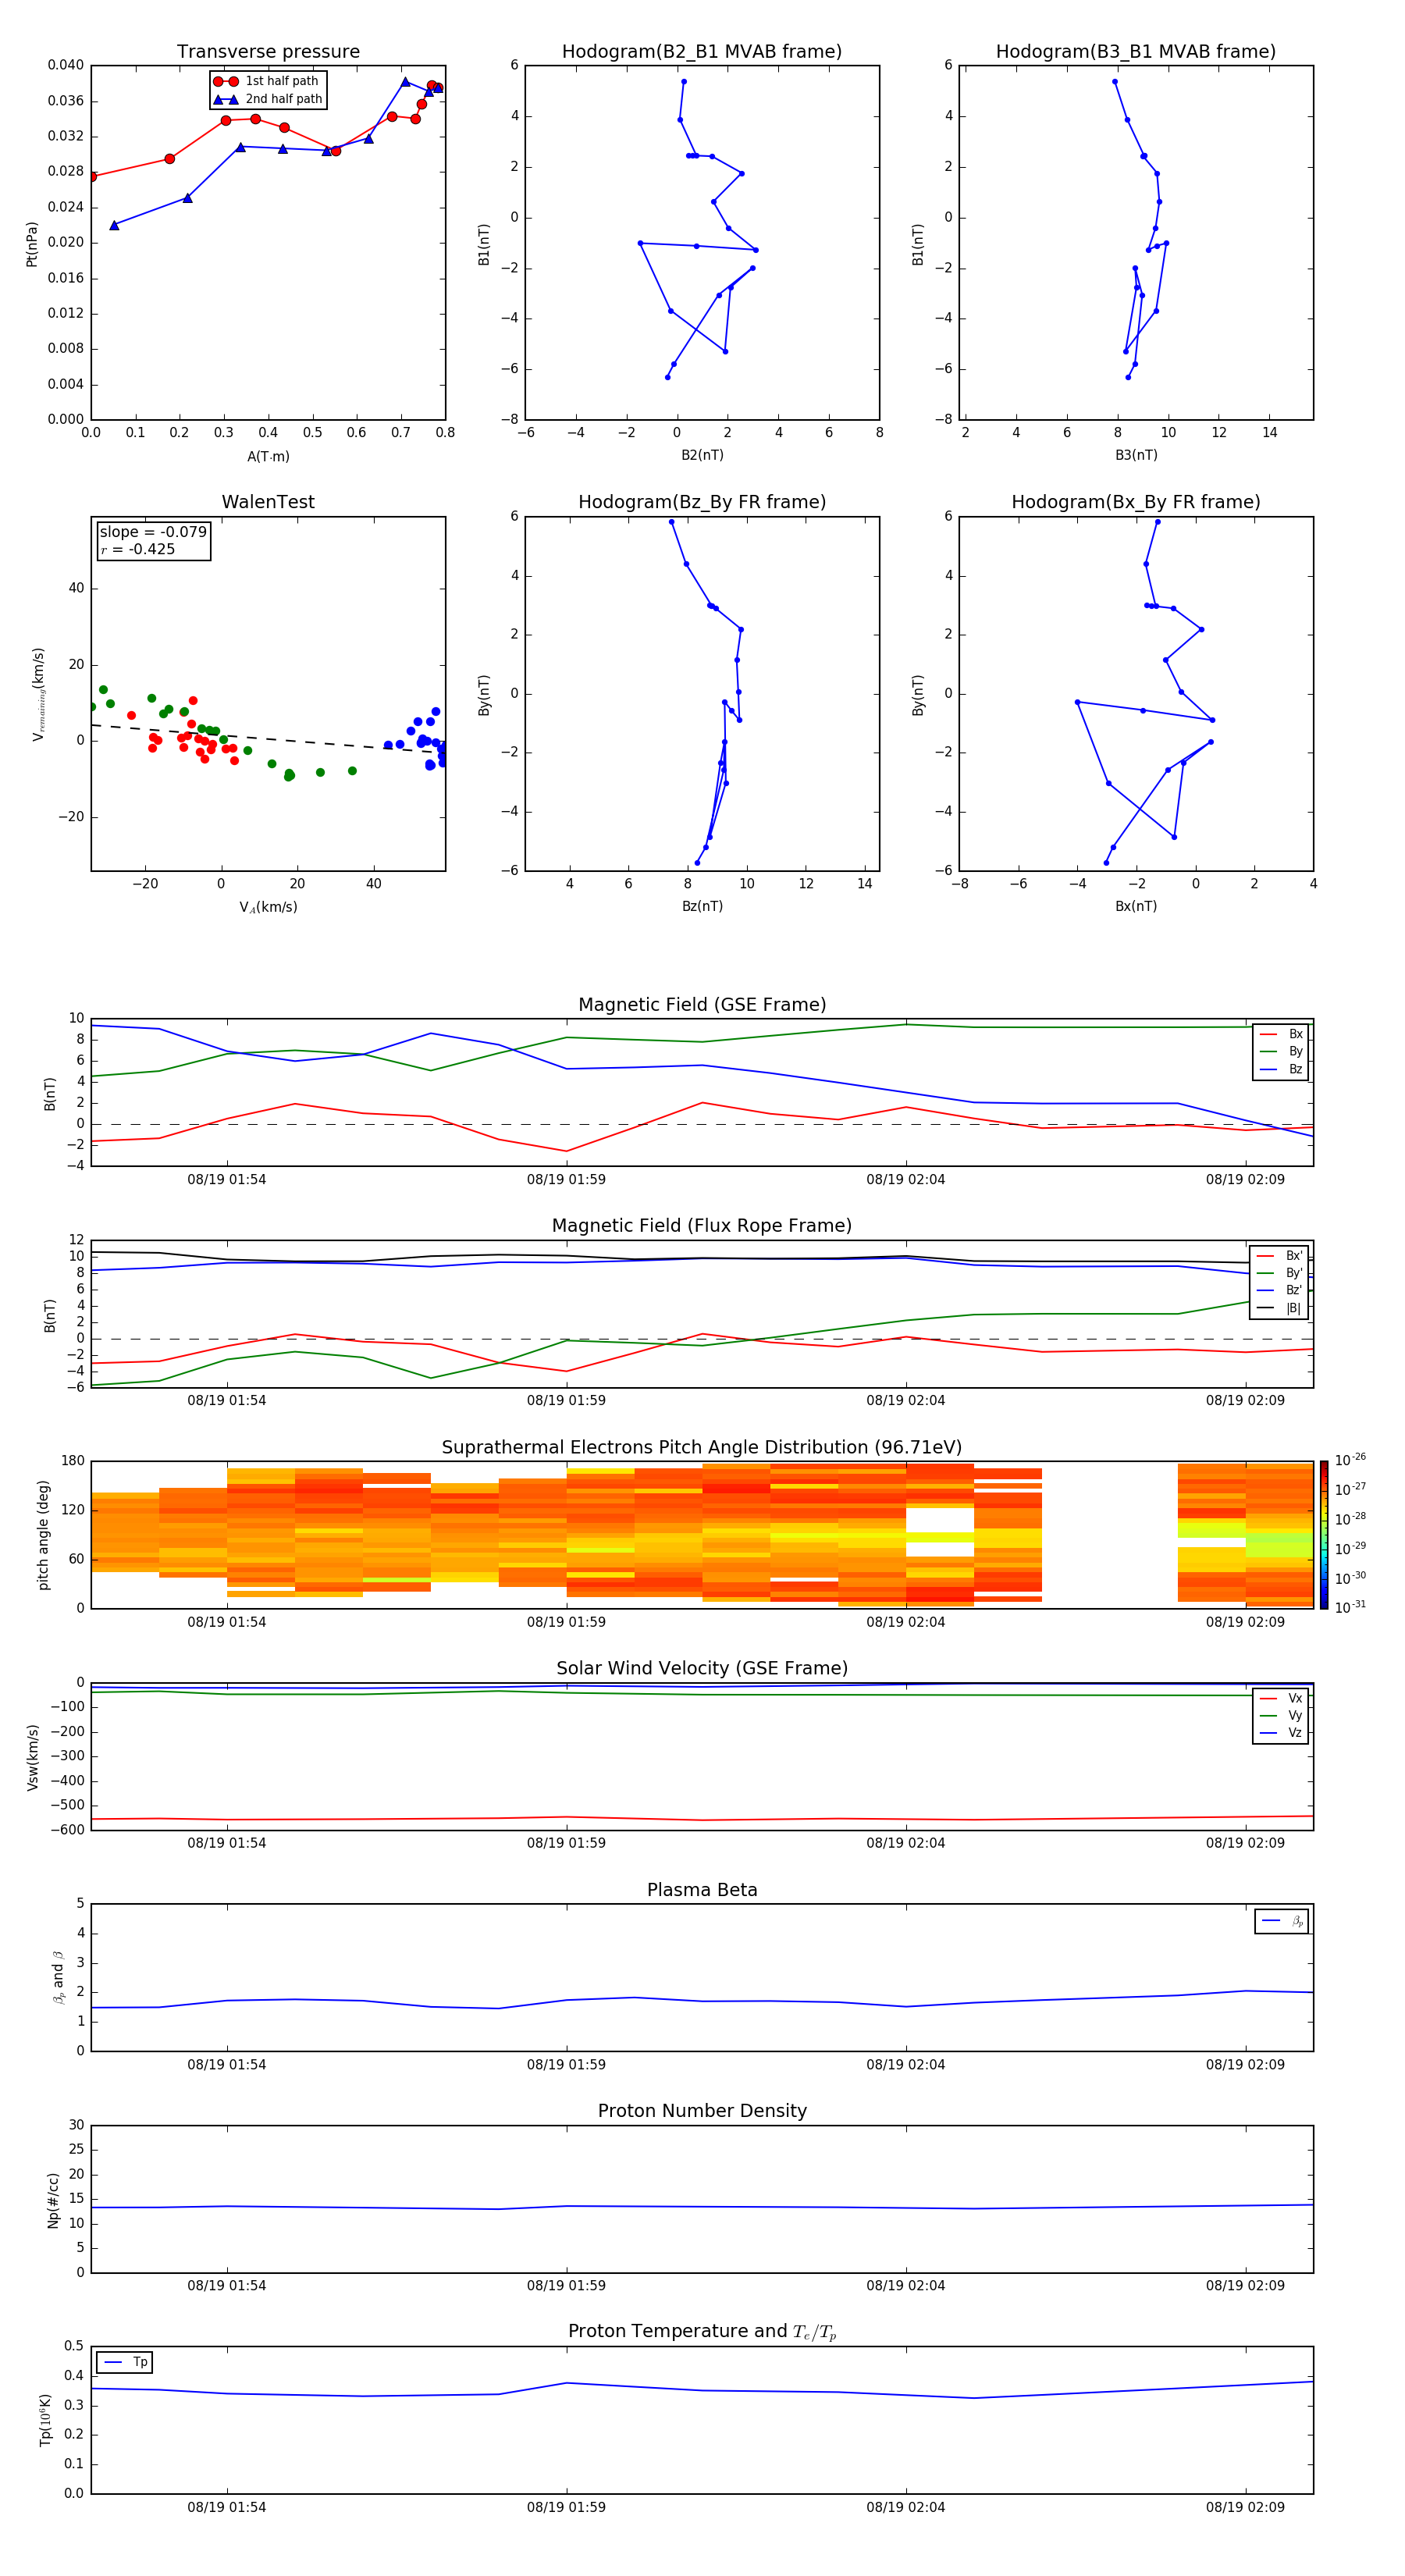The image size is (1405, 2576).
Task: Click '|B|' entry in Flux Rope legend
Action: coord(1280,1309)
